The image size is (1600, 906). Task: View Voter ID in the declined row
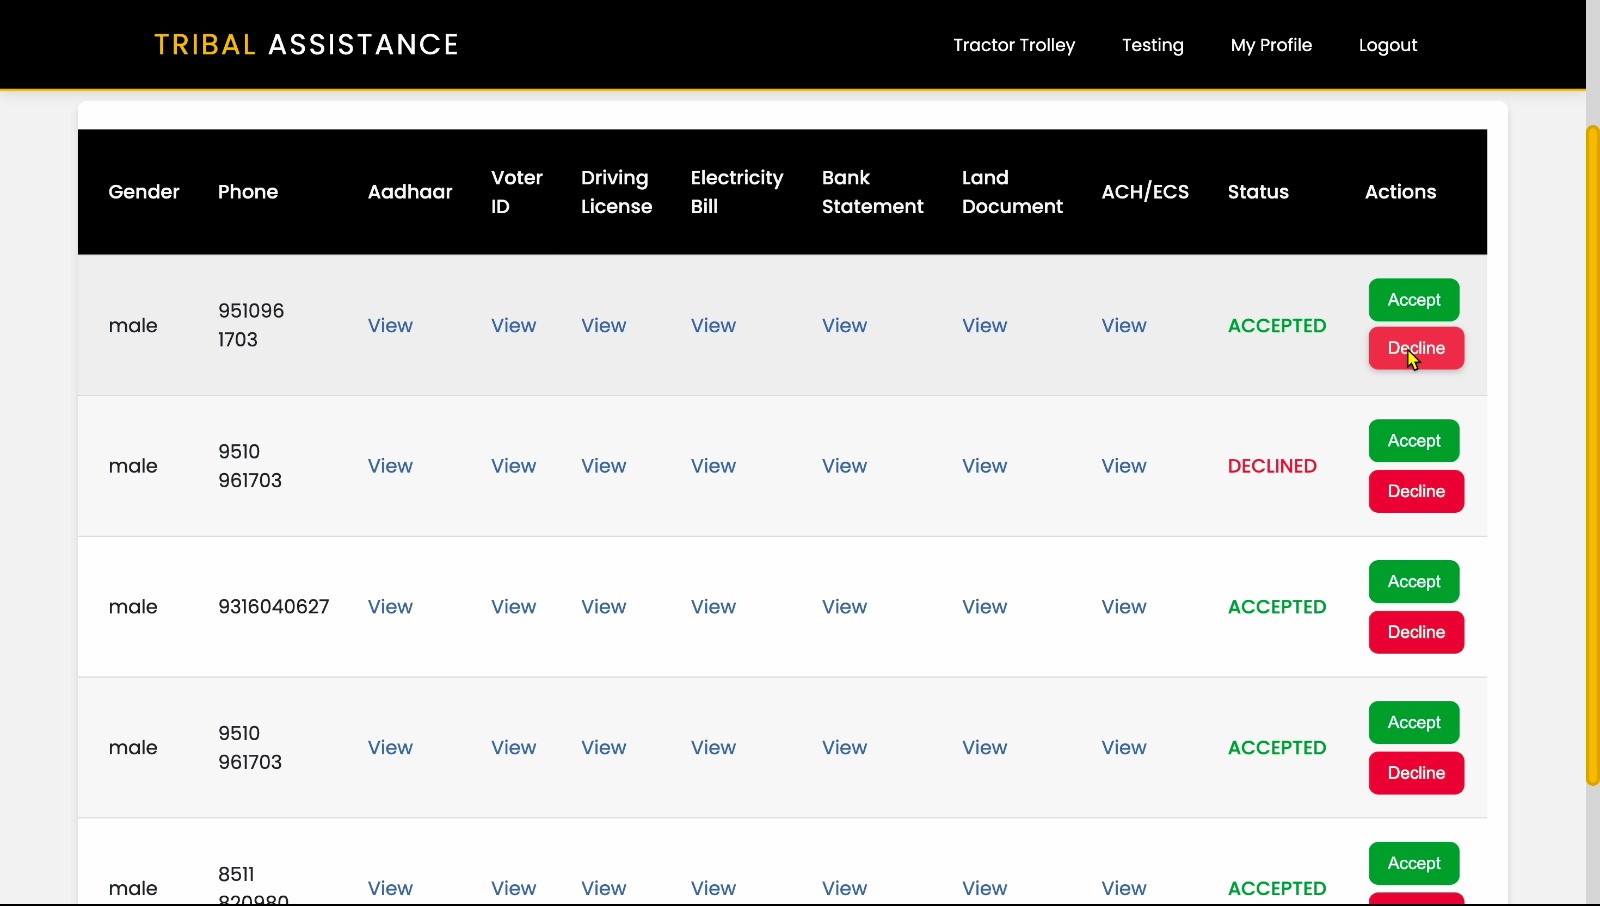pos(513,466)
